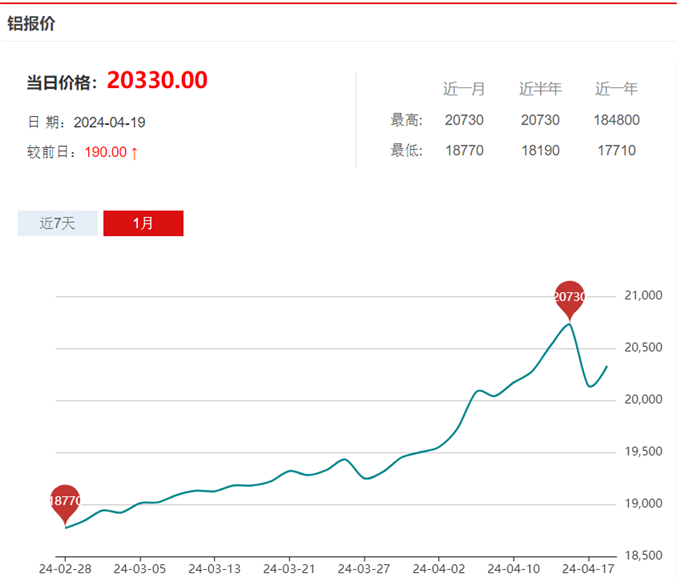
Task: Click the 近一年 column header
Action: tap(616, 89)
